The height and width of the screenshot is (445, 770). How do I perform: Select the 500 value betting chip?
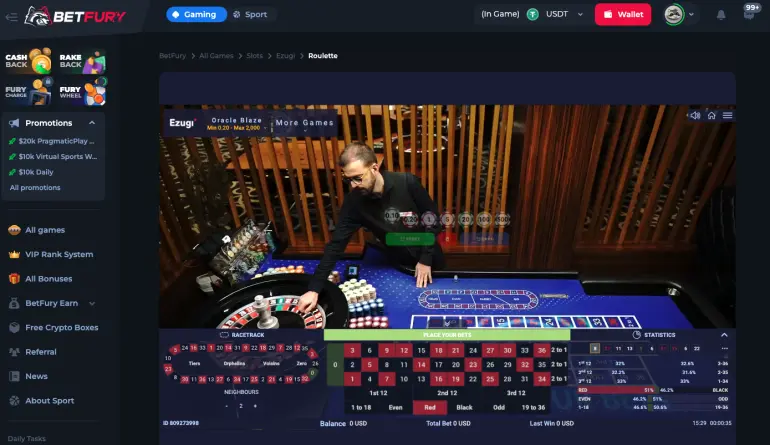click(502, 219)
